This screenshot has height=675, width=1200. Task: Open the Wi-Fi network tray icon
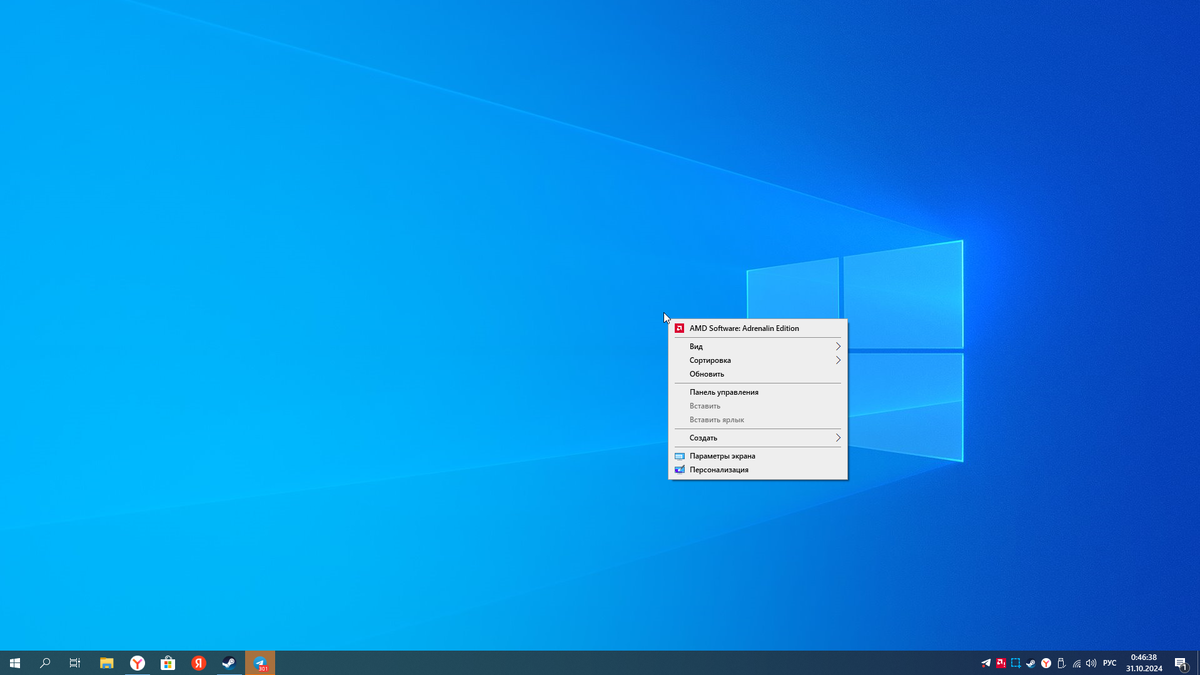pyautogui.click(x=1076, y=663)
